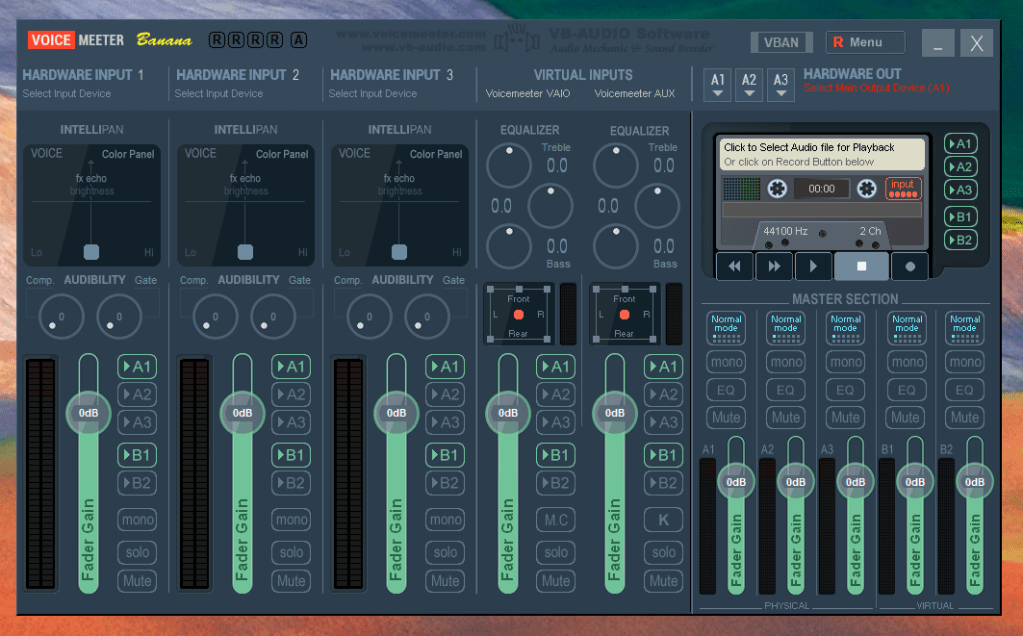The height and width of the screenshot is (636, 1023).
Task: Enable EQ on A1 master bus
Action: 726,390
